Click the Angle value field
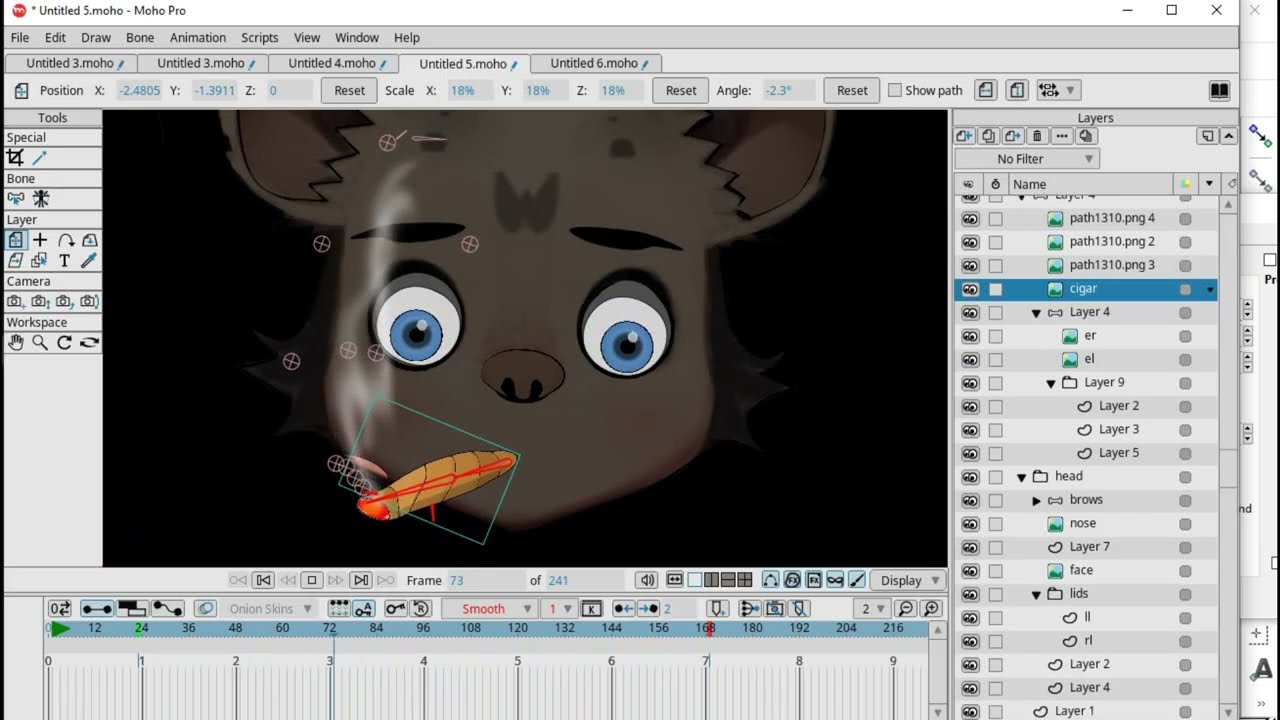Image resolution: width=1280 pixels, height=720 pixels. (x=788, y=90)
